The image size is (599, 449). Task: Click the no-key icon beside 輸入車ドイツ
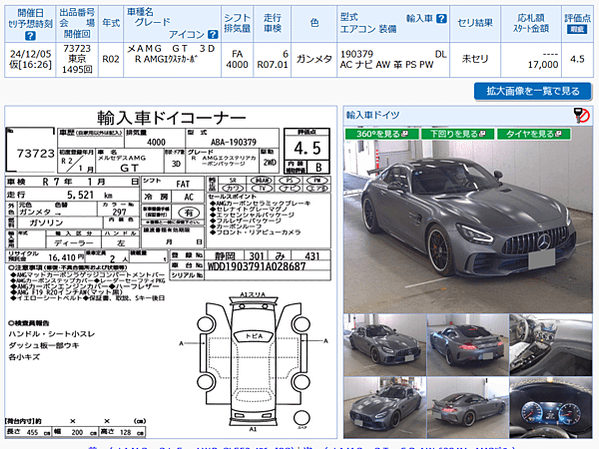(581, 115)
